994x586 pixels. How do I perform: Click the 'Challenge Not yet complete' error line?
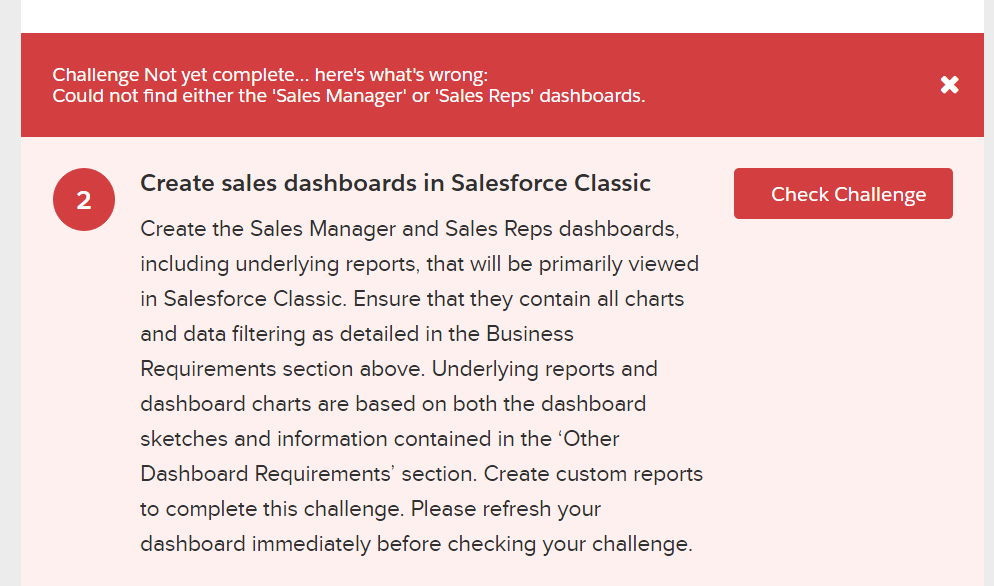(270, 75)
